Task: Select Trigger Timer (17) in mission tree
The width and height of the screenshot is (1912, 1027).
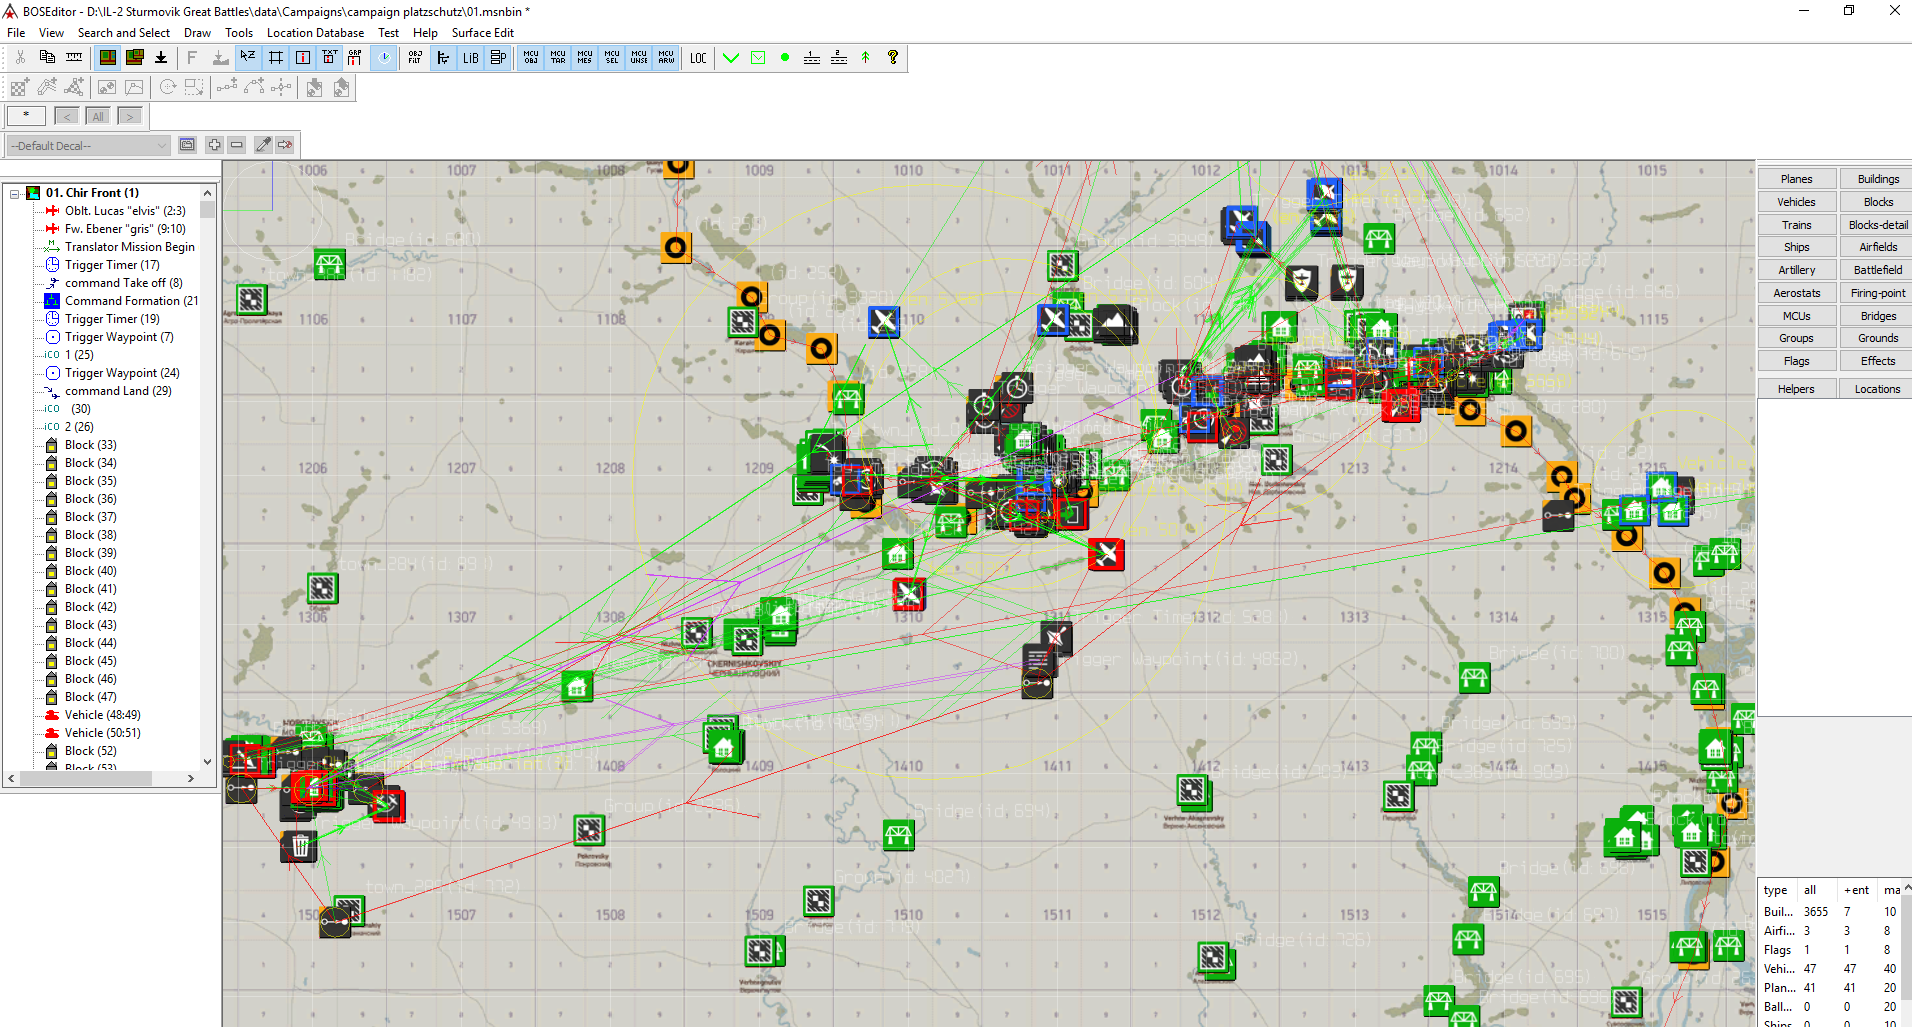Action: point(112,265)
